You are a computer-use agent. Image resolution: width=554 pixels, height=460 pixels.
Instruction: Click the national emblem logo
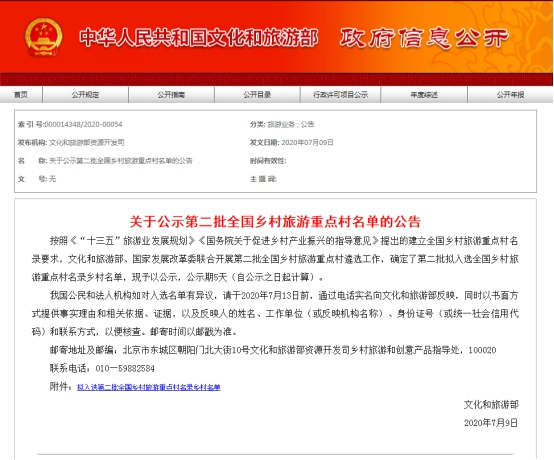point(44,37)
